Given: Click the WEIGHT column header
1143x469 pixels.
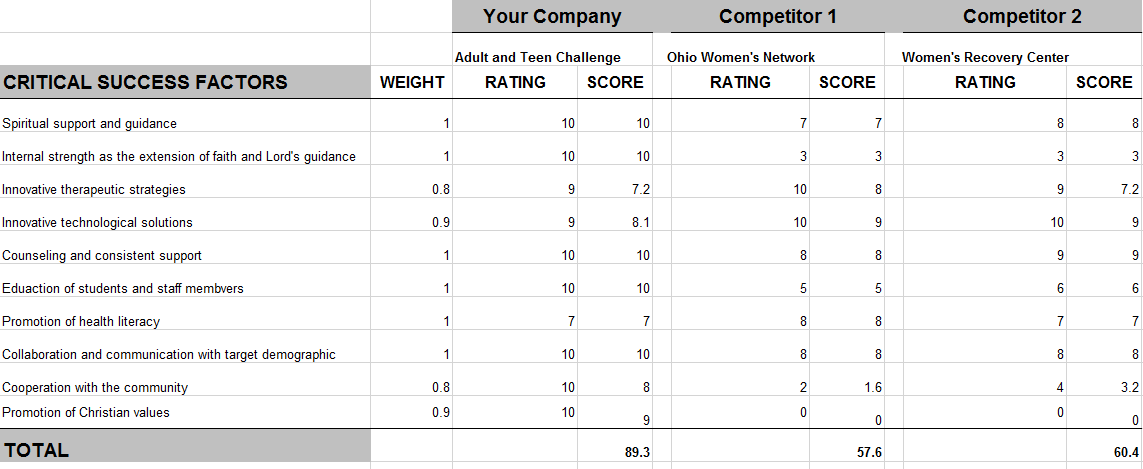Looking at the screenshot, I should (x=412, y=82).
